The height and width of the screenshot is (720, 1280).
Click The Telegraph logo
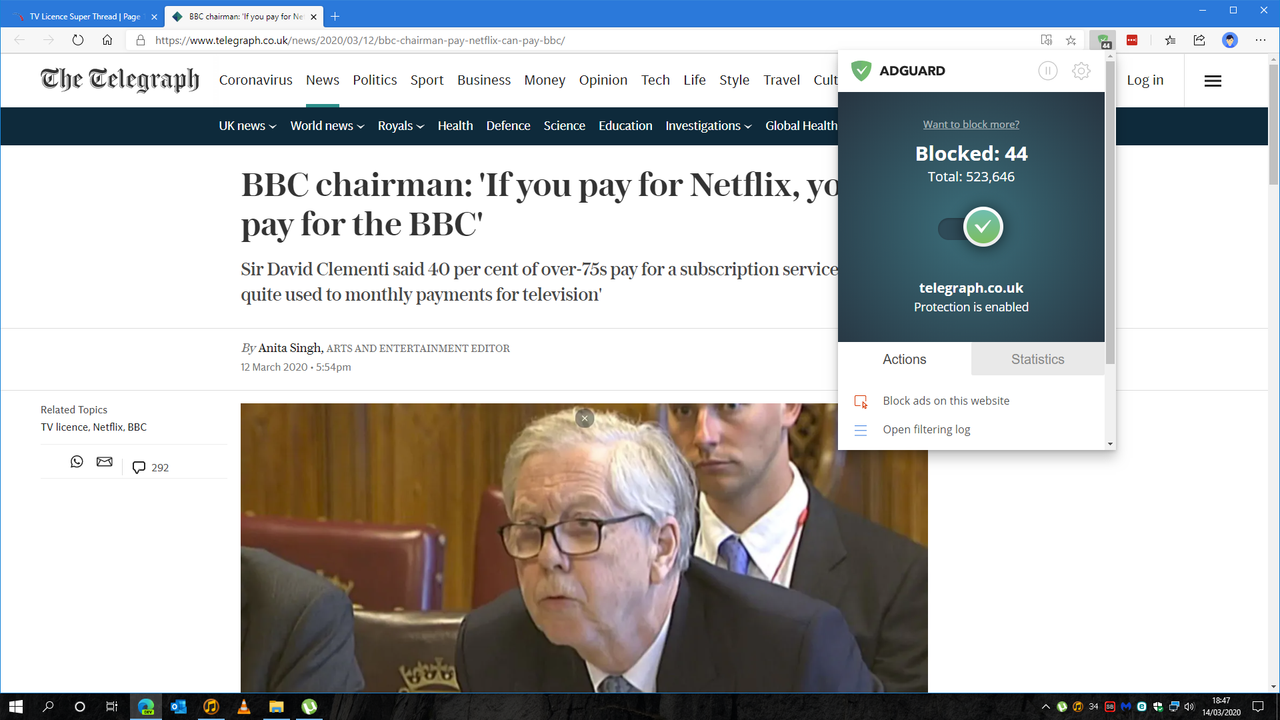pos(120,80)
